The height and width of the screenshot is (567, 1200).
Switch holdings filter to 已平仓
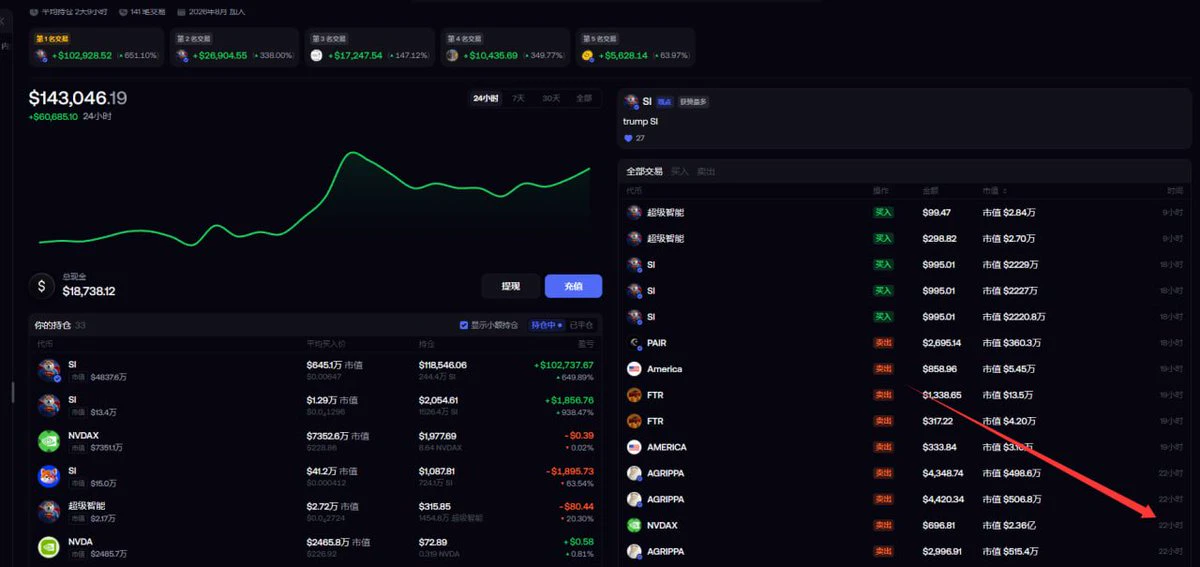[581, 325]
